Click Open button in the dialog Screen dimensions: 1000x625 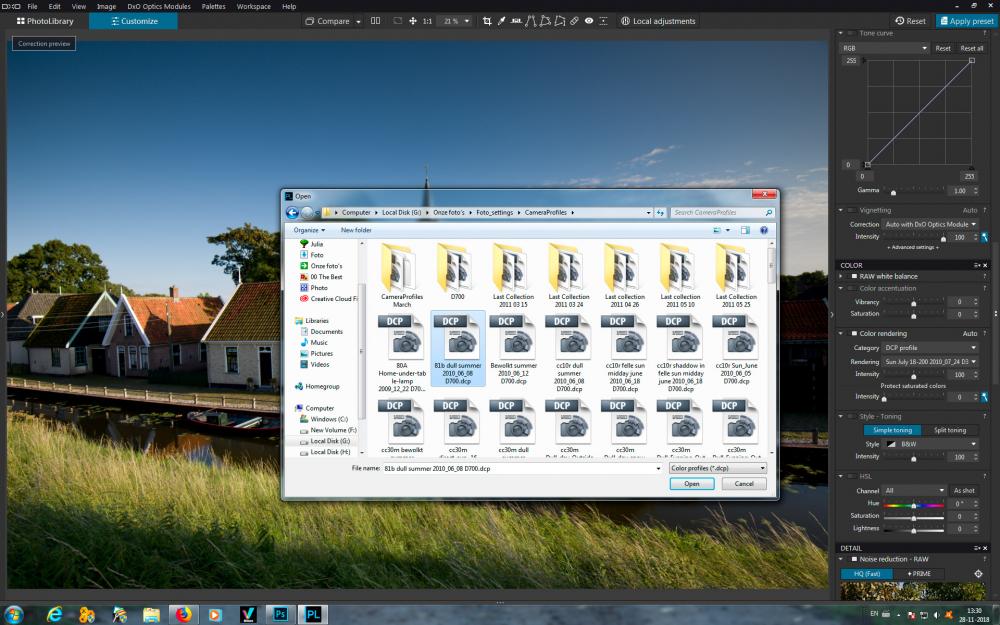point(692,484)
